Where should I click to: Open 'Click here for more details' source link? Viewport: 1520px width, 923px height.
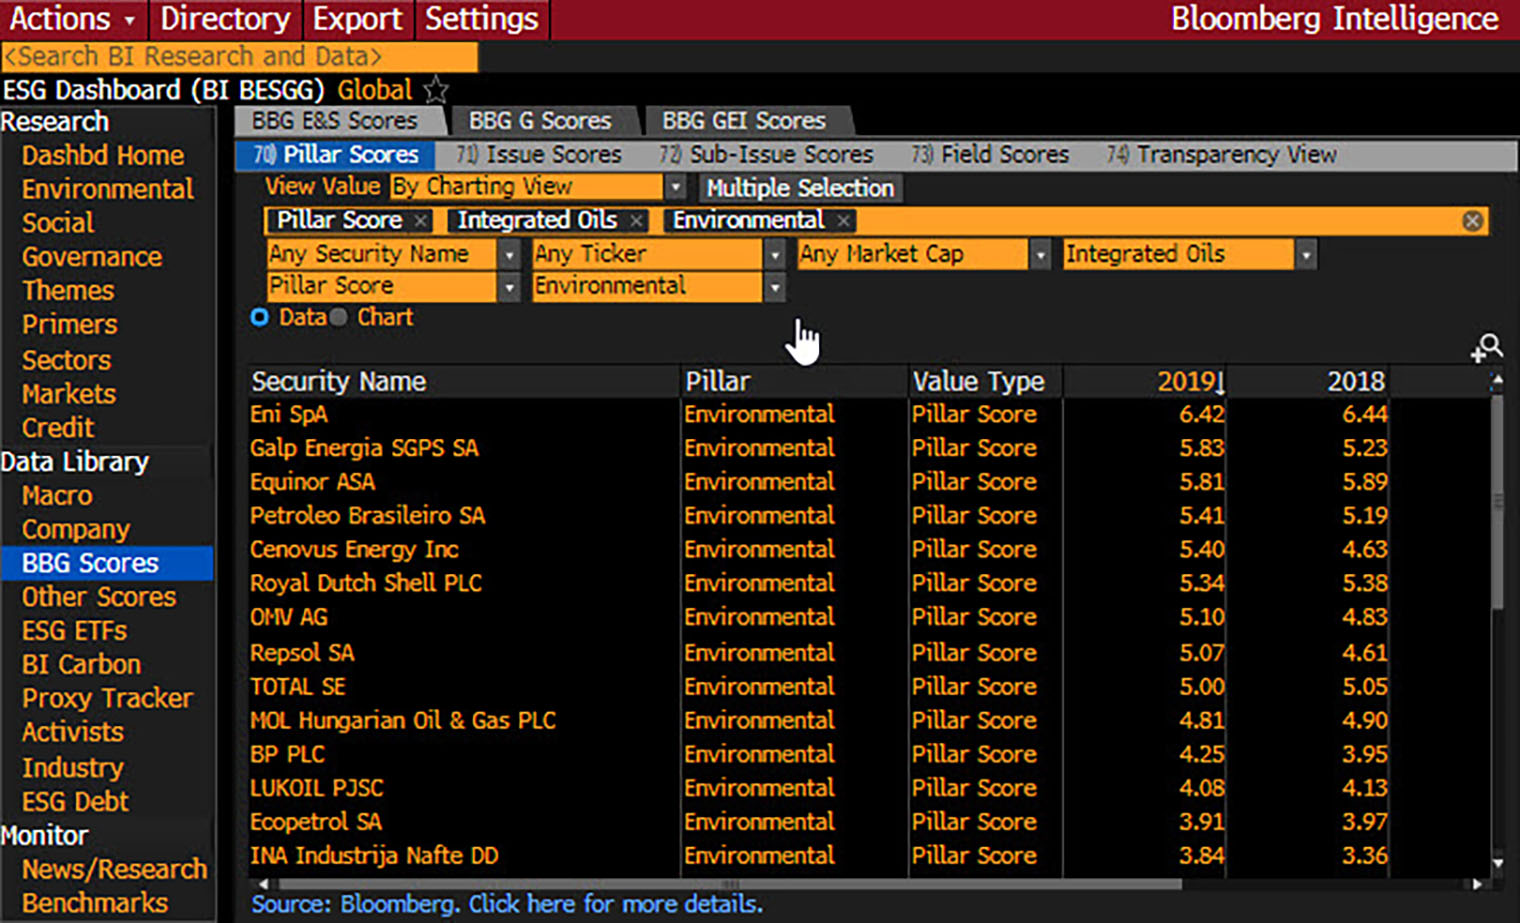[x=615, y=904]
